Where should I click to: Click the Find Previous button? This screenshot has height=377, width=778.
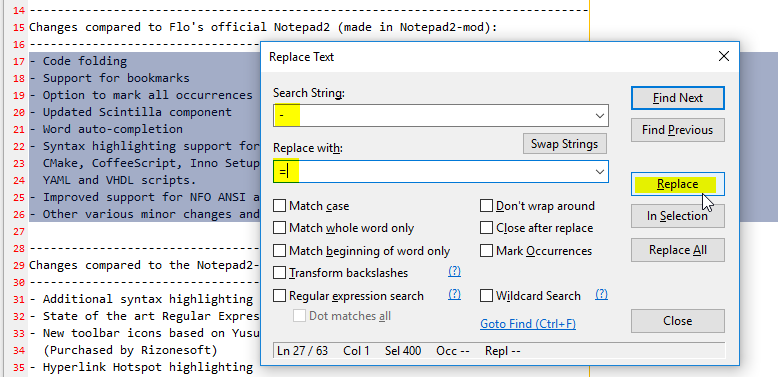677,130
